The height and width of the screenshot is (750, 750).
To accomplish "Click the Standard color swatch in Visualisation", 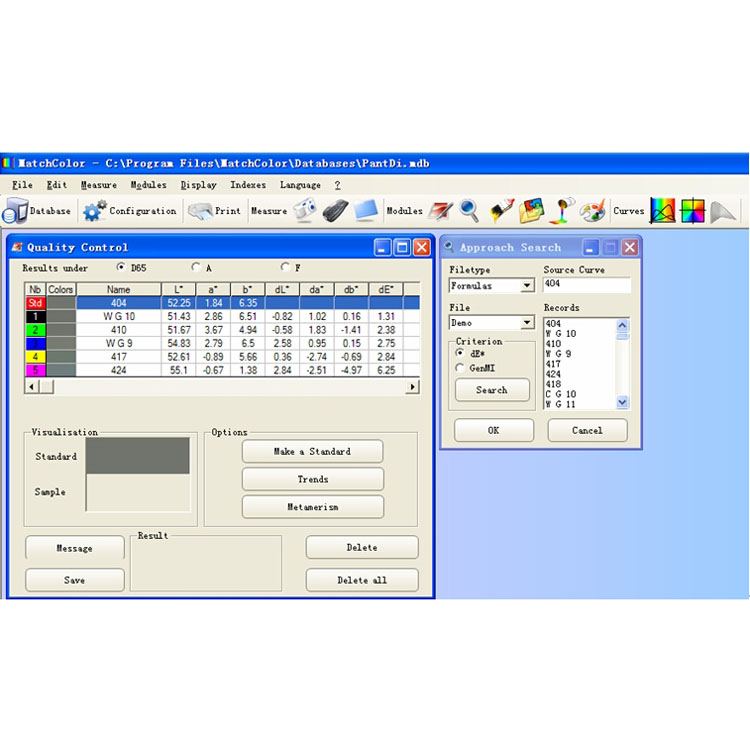I will coord(137,456).
